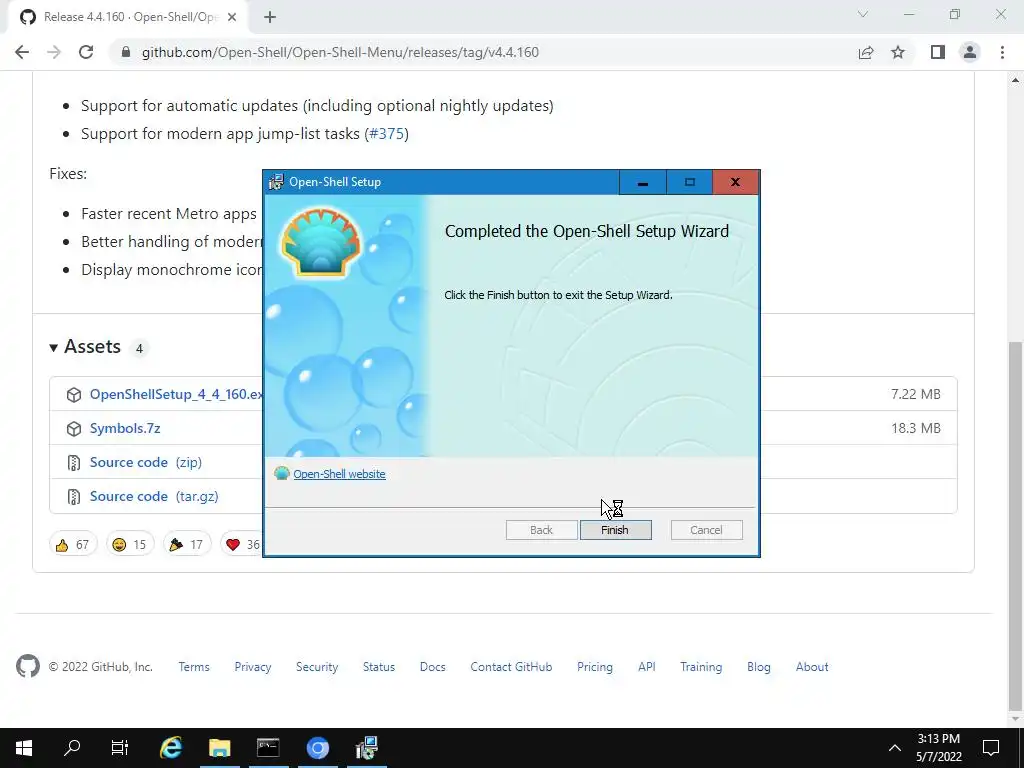Viewport: 1024px width, 768px height.
Task: Open the Pricing footer link
Action: pyautogui.click(x=595, y=667)
